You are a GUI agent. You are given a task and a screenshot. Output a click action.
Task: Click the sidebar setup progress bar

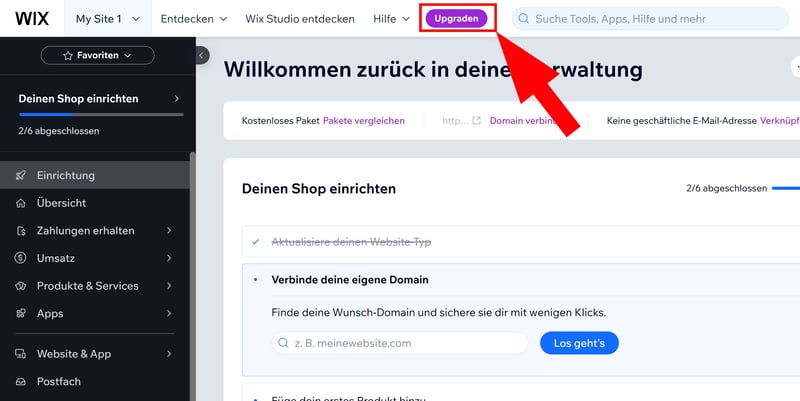click(x=101, y=114)
